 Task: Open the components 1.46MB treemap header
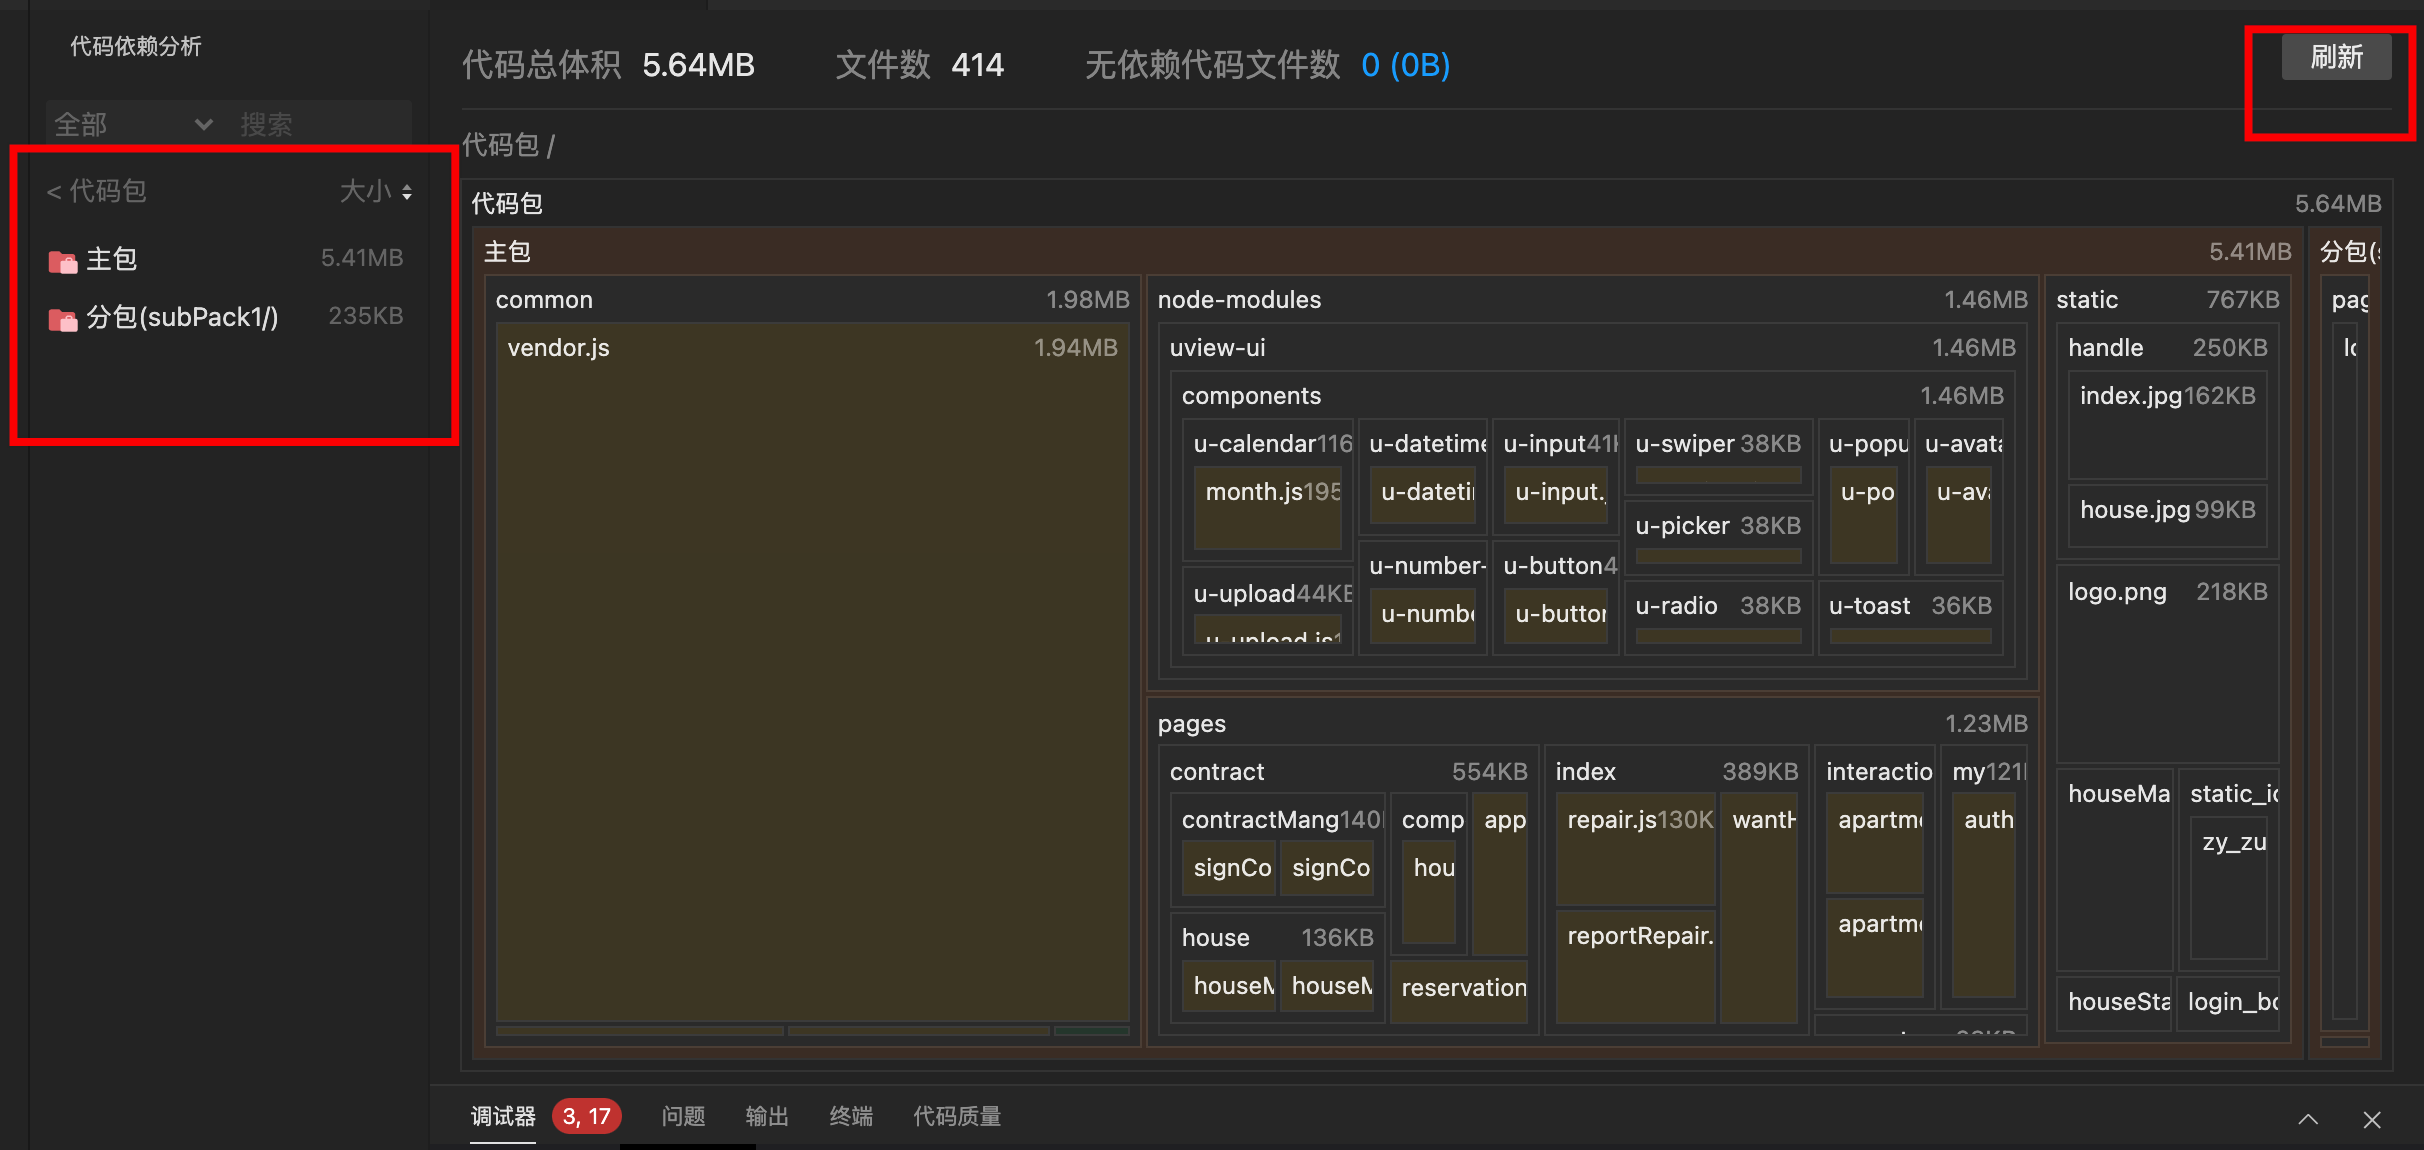tap(1592, 395)
